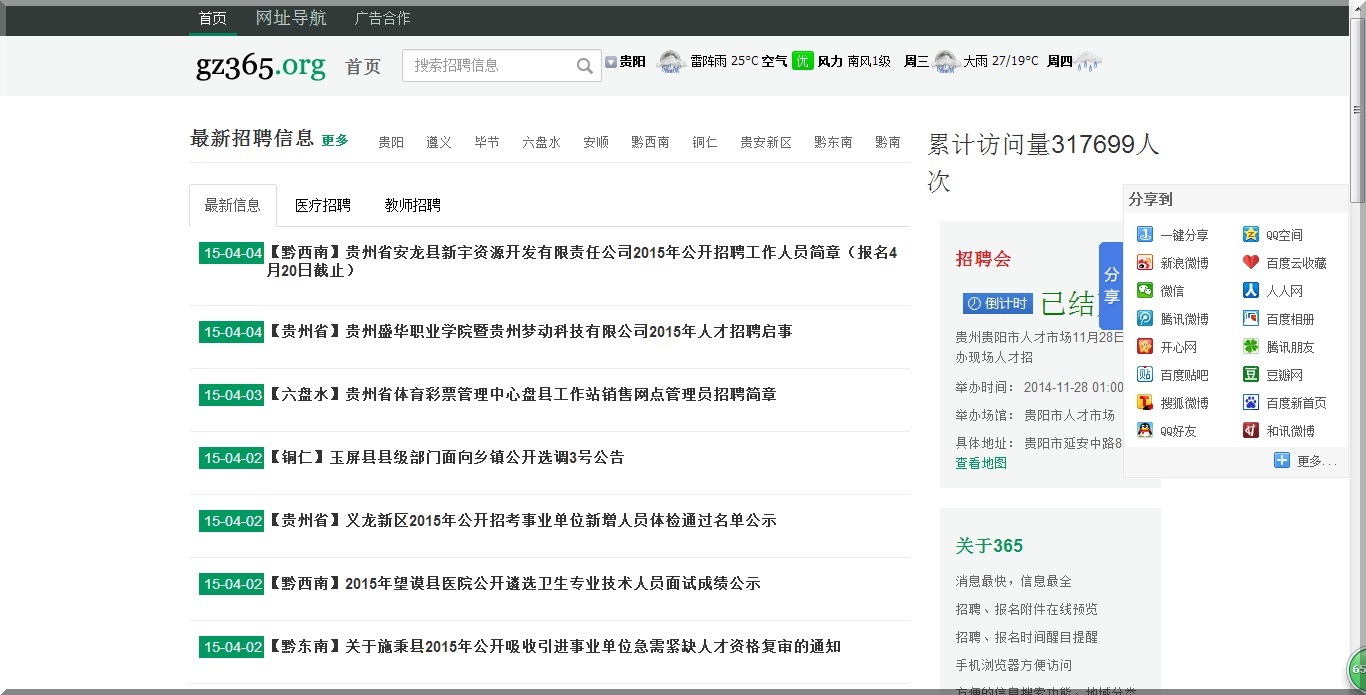
Task: Open the 网址导航 menu item
Action: 290,18
